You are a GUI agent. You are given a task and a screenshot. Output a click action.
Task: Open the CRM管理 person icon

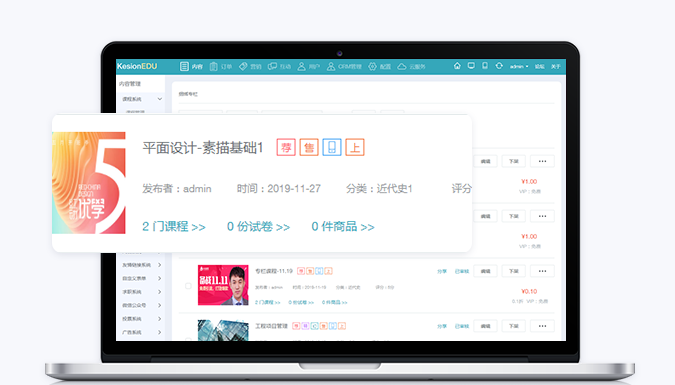tap(331, 66)
